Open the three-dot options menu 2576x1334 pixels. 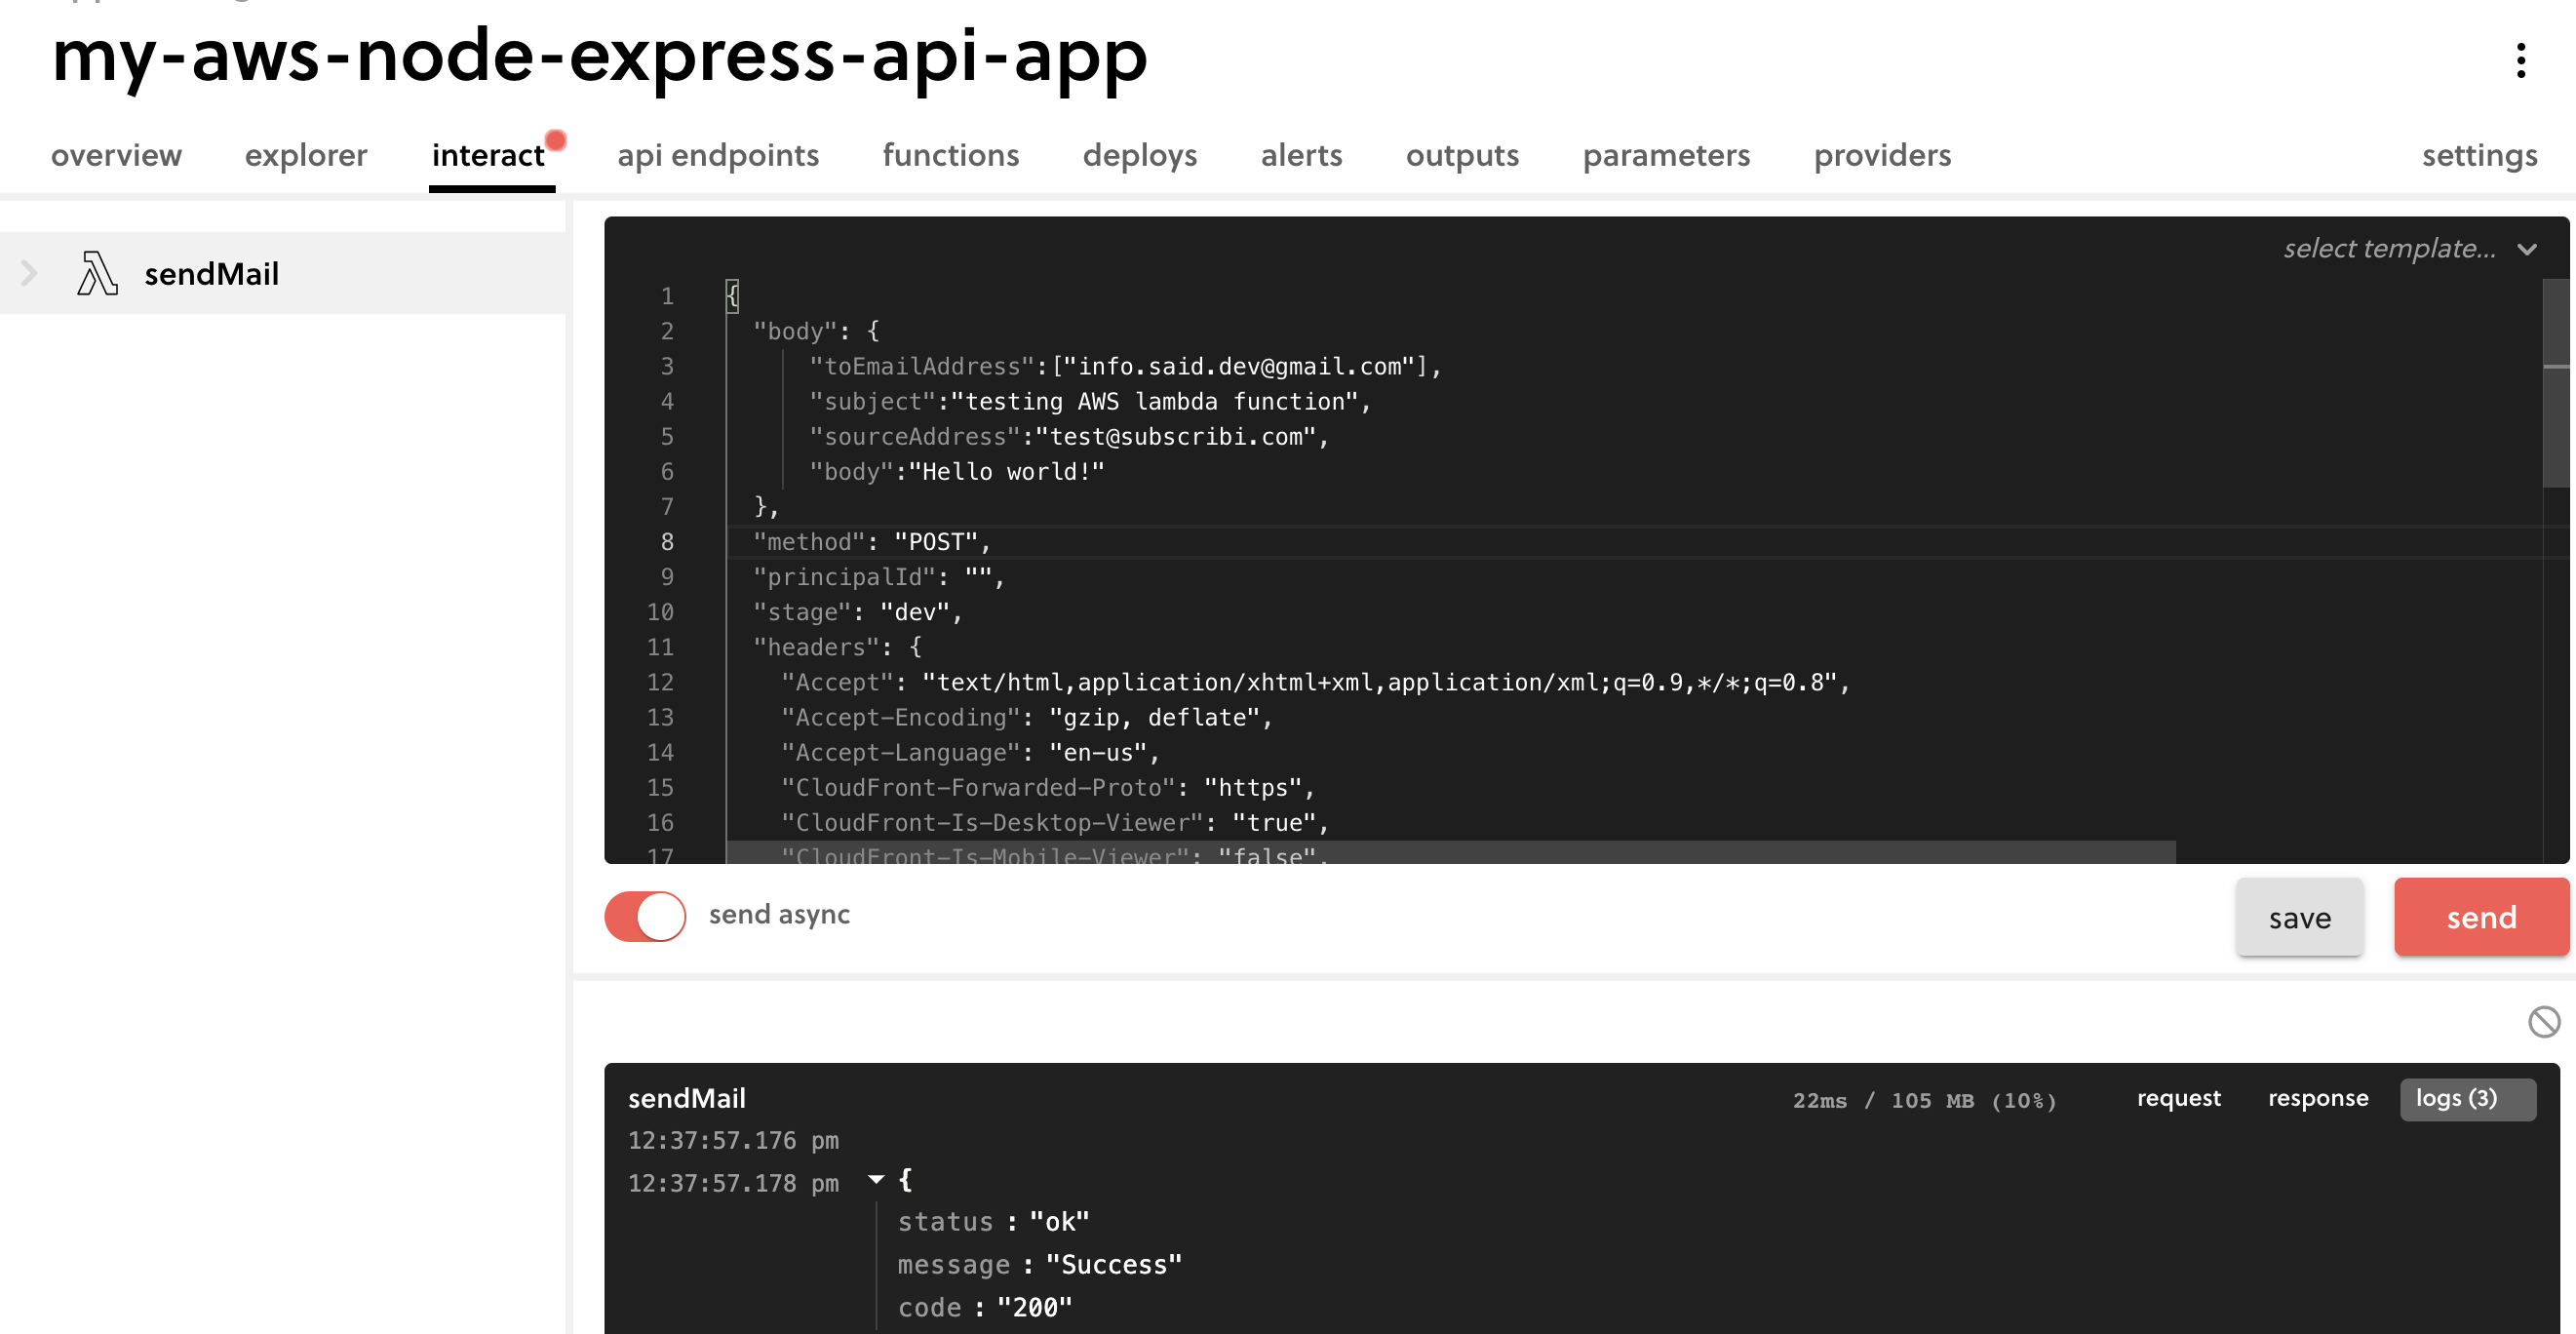click(x=2520, y=60)
